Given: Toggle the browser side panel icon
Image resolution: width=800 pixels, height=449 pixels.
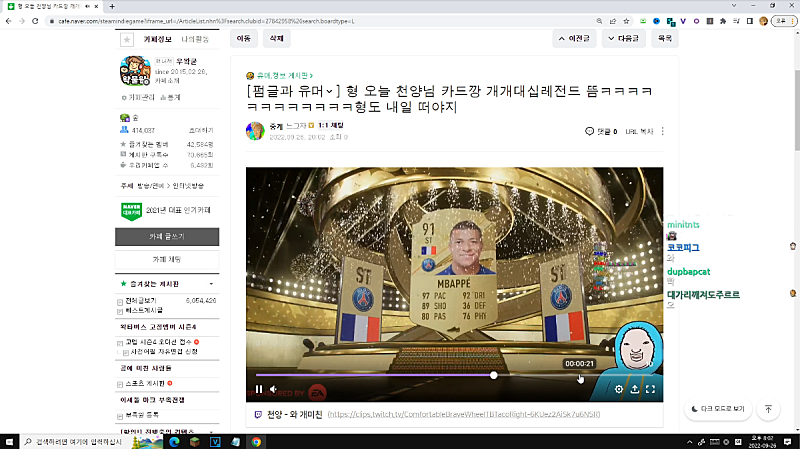Looking at the screenshot, I should point(749,21).
